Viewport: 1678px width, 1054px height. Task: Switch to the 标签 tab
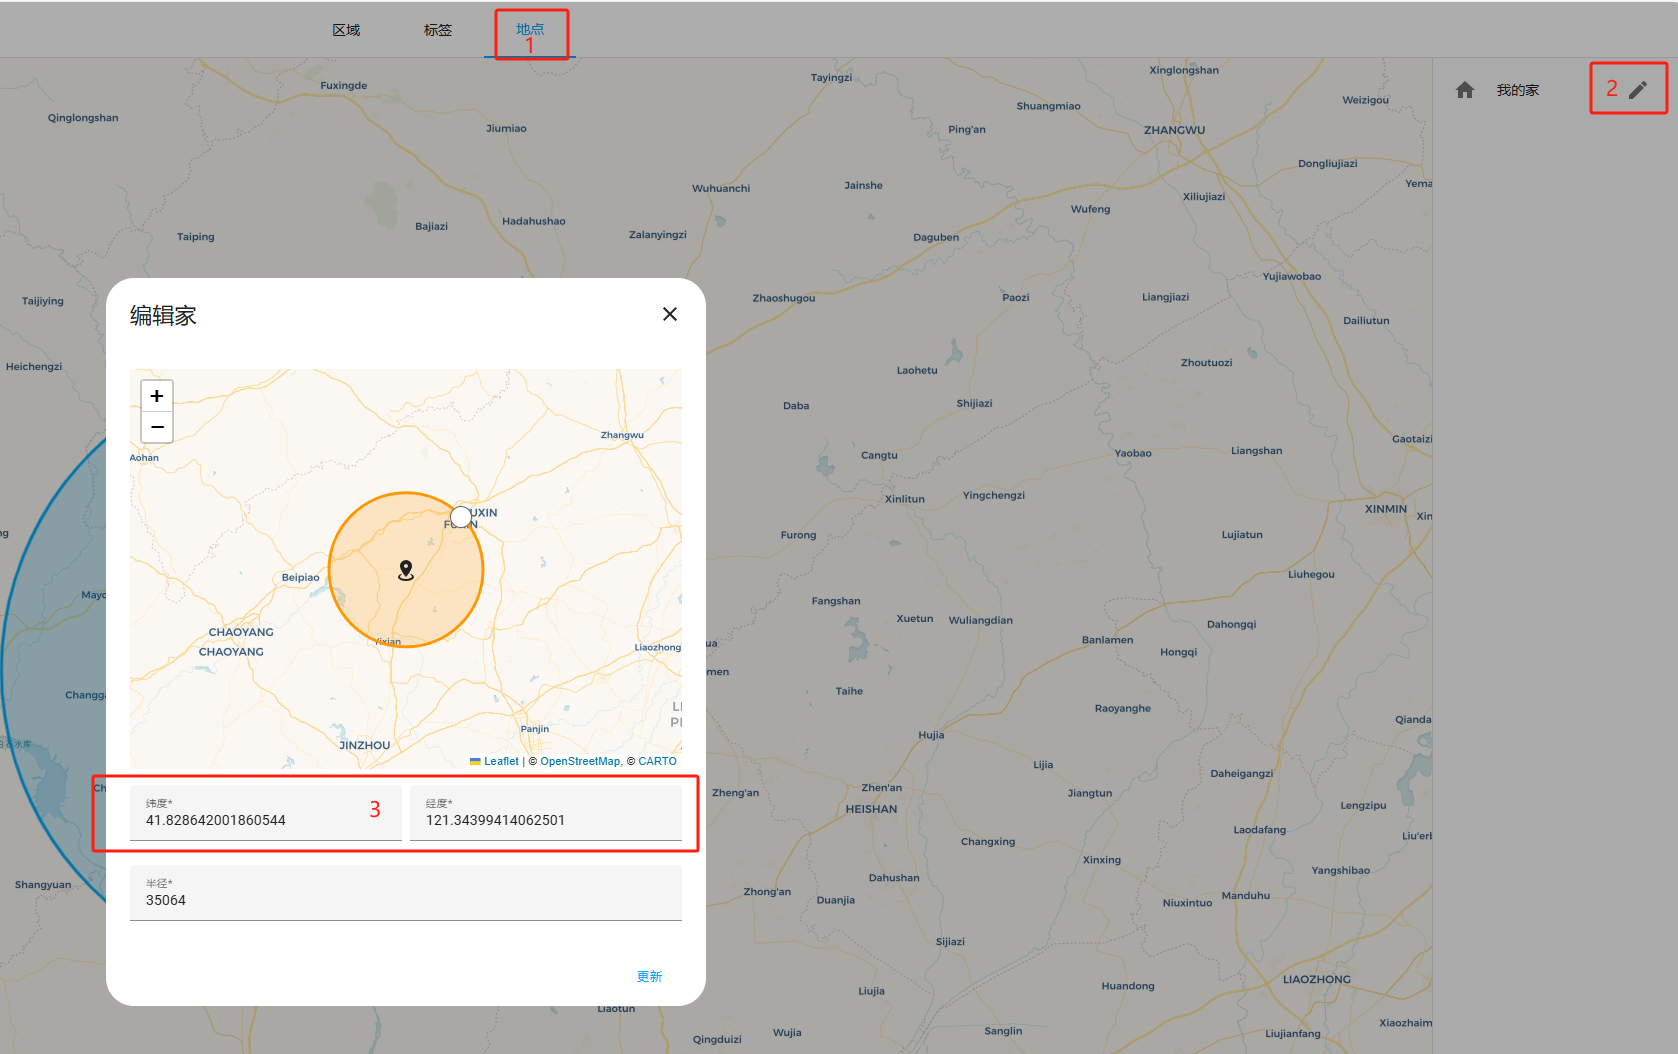click(438, 30)
